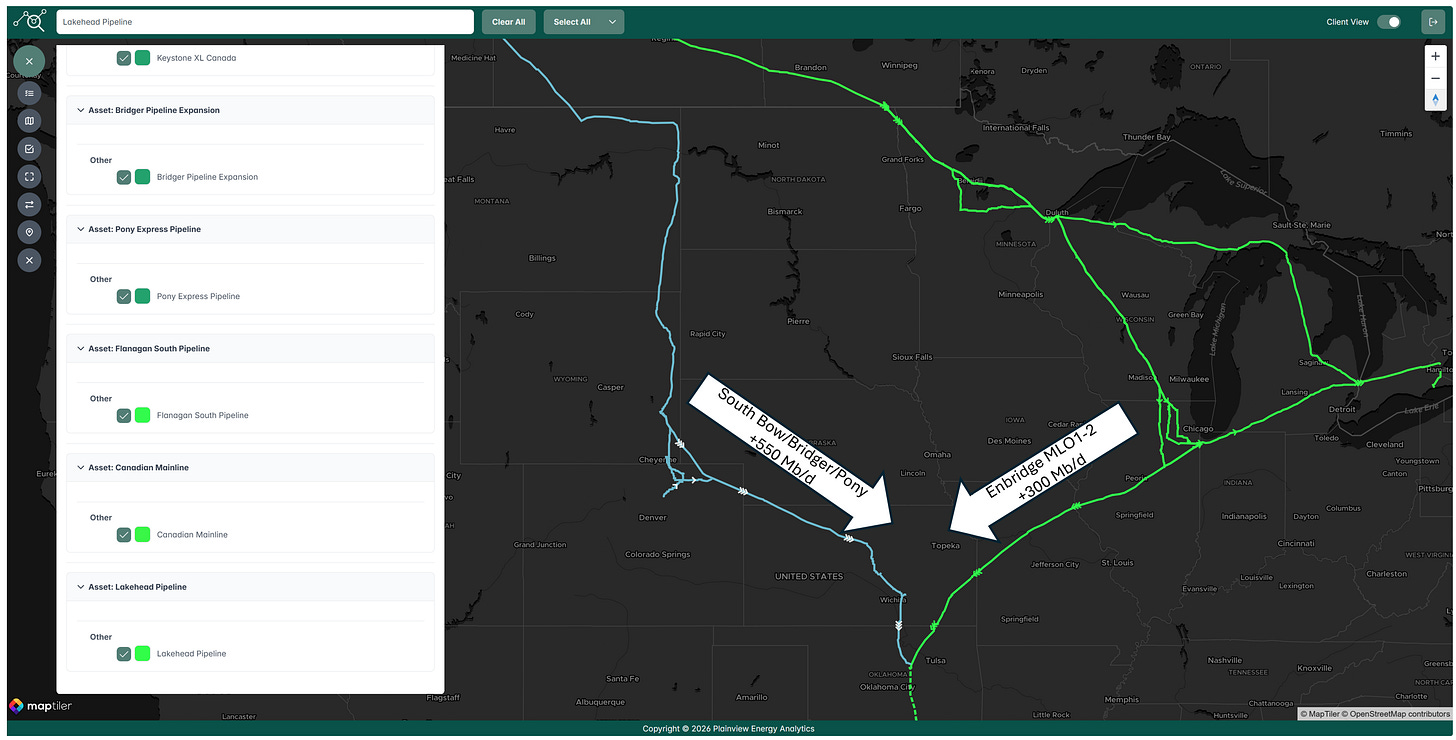1456x740 pixels.
Task: Click the Select All button label
Action: [572, 22]
